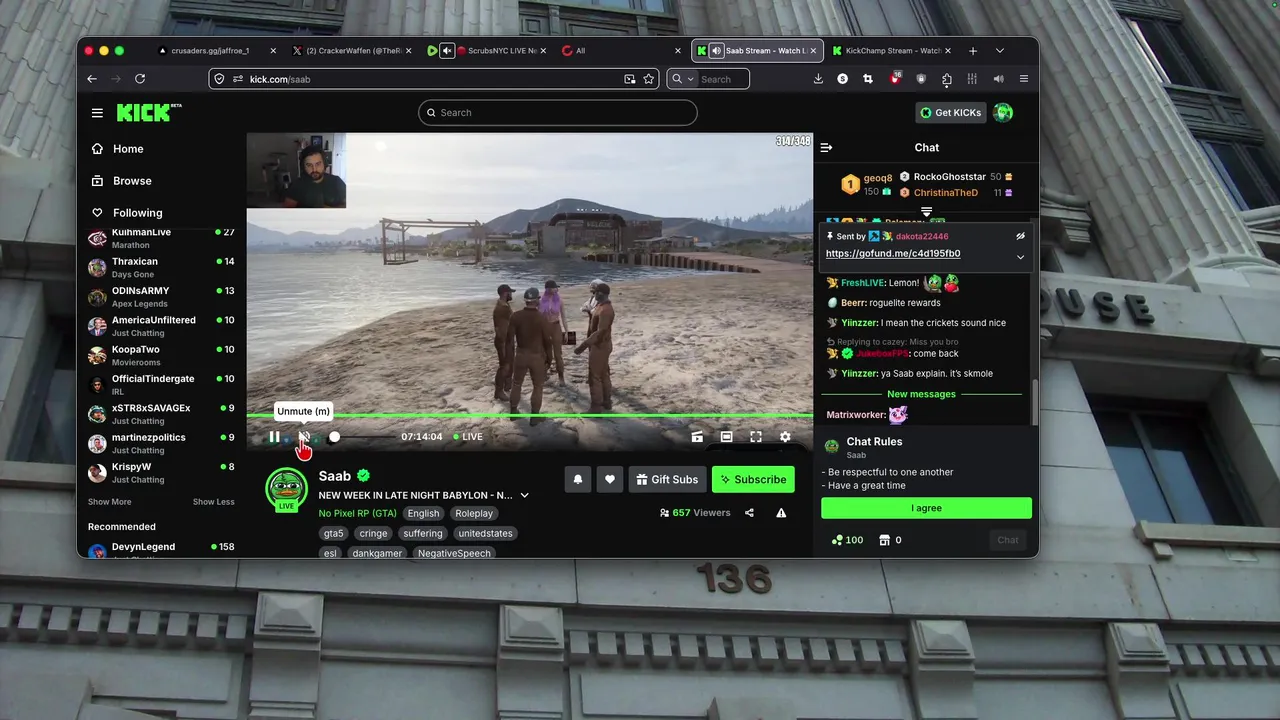This screenshot has height=720, width=1280.
Task: Open the channel points balance 100
Action: pos(847,540)
